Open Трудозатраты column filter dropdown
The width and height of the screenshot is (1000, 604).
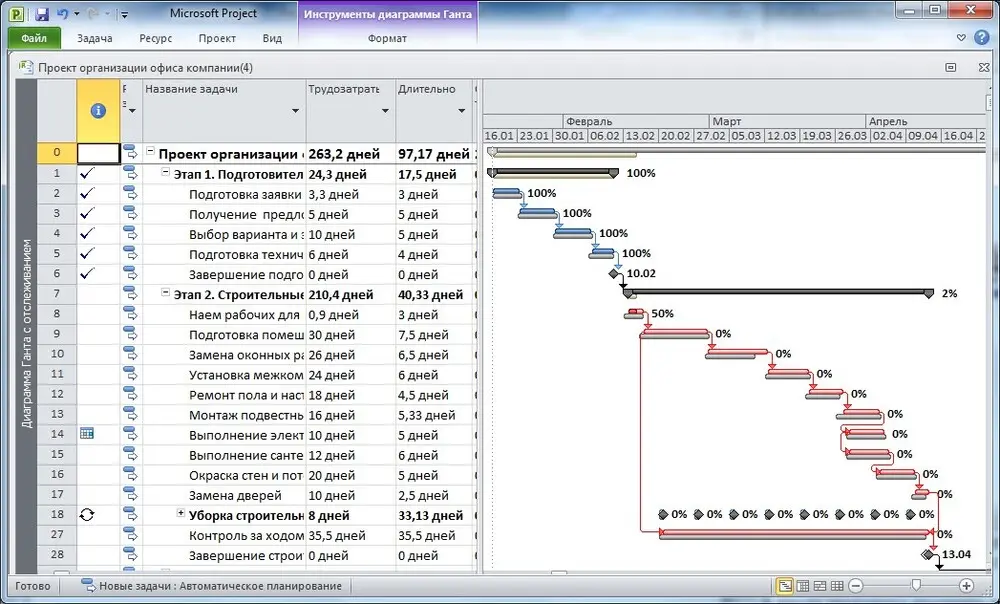pyautogui.click(x=385, y=111)
